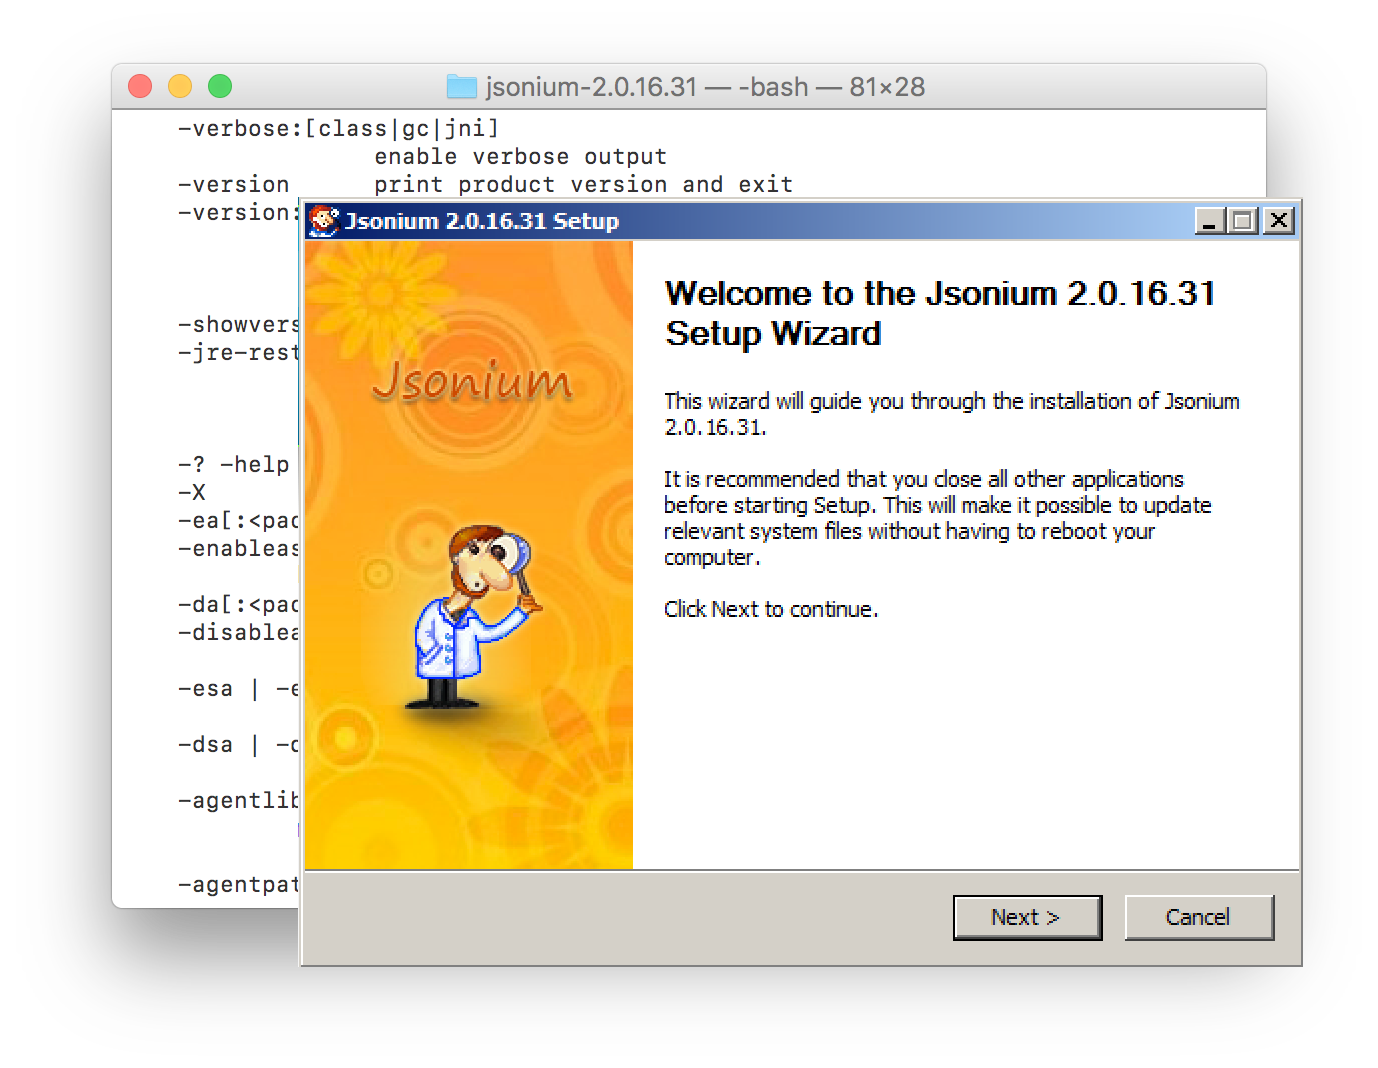Click the "-agentlib" option in Terminal
The width and height of the screenshot is (1378, 1068).
pos(238,800)
